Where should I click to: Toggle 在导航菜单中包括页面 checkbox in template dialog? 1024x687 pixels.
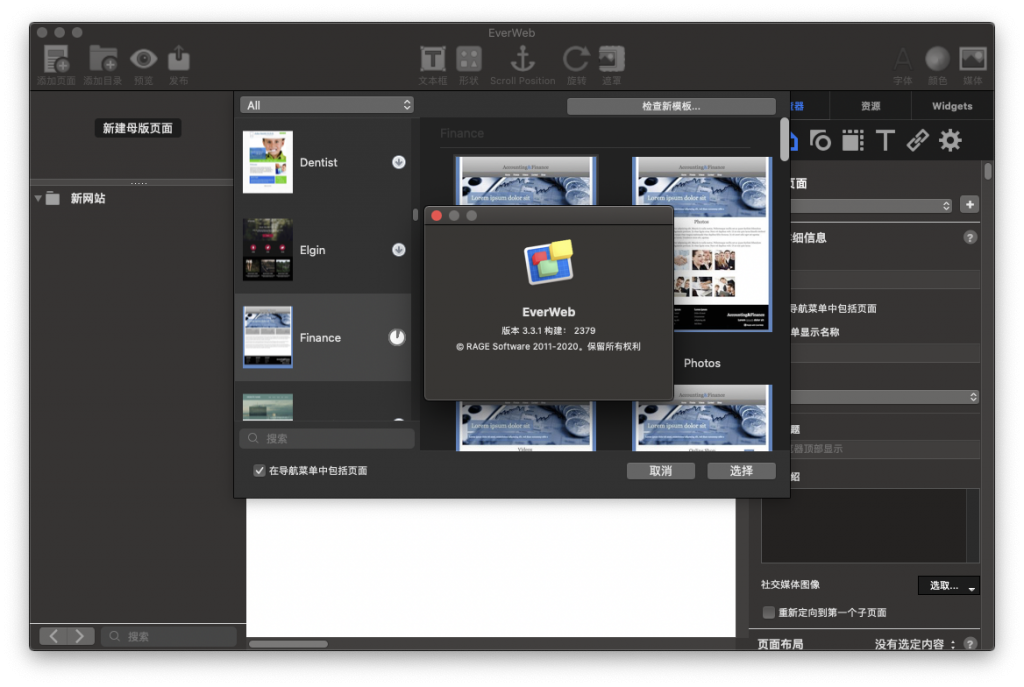pyautogui.click(x=259, y=471)
